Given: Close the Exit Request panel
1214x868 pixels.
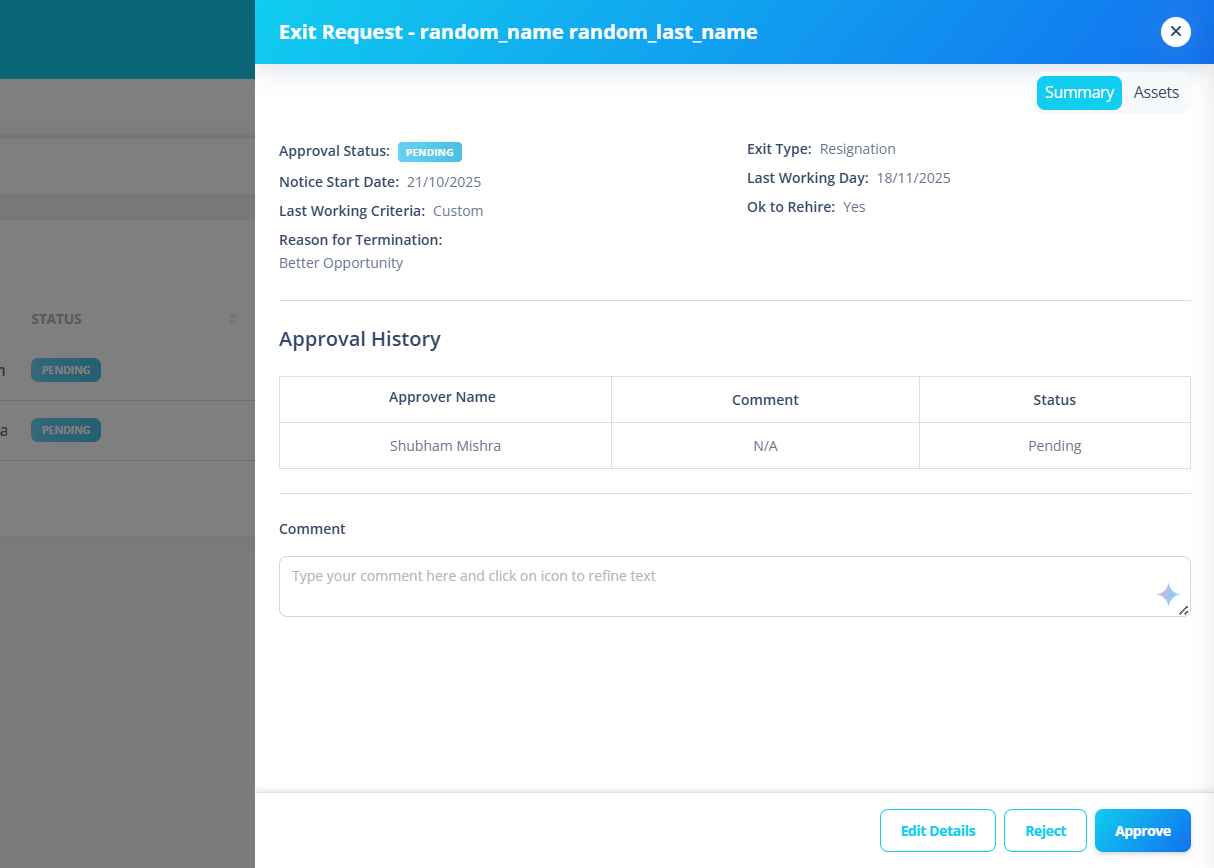Looking at the screenshot, I should coord(1175,32).
